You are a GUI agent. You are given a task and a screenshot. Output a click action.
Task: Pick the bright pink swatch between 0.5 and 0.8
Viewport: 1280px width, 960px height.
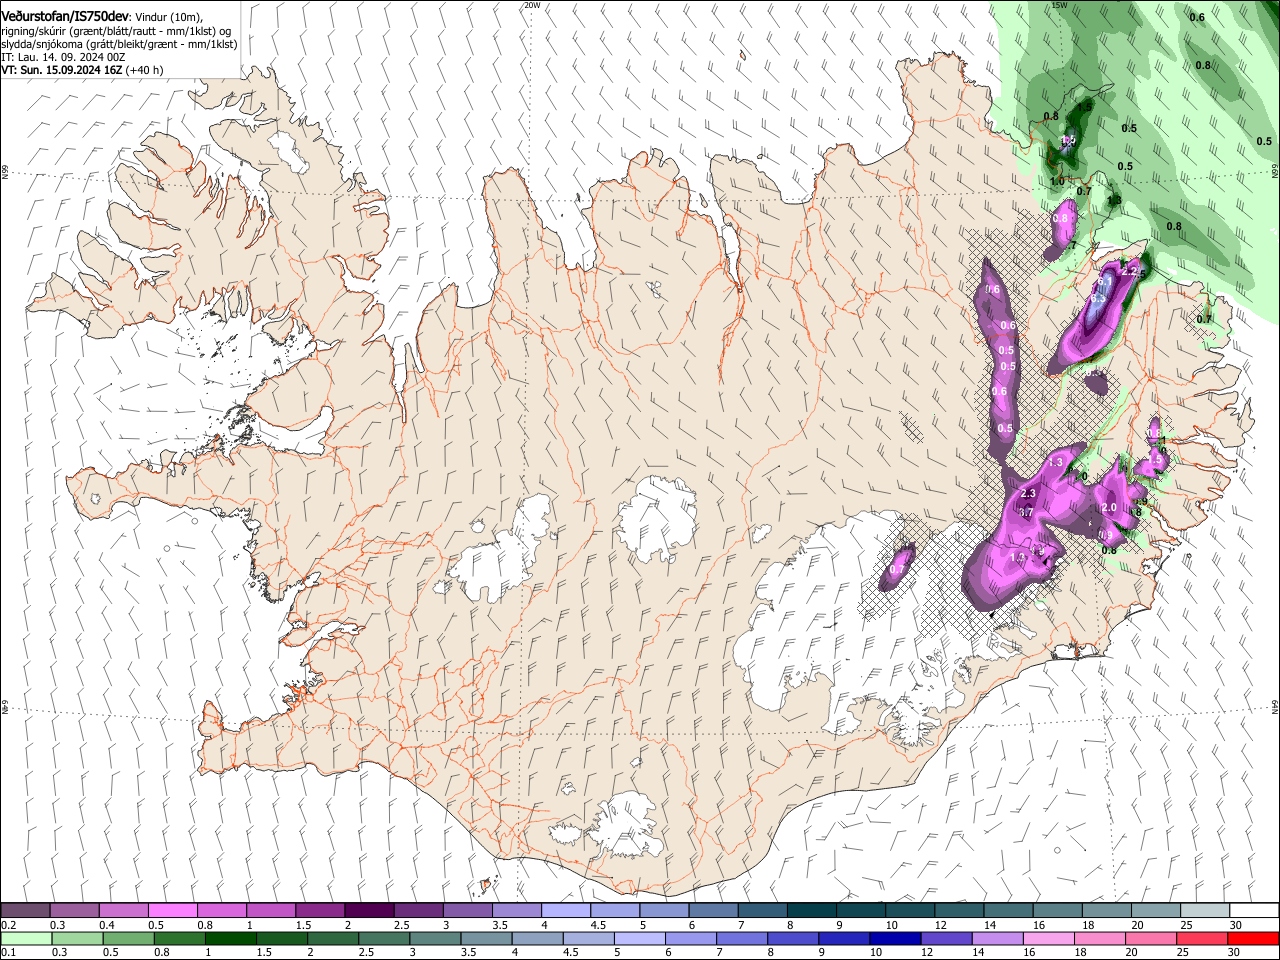pos(173,910)
